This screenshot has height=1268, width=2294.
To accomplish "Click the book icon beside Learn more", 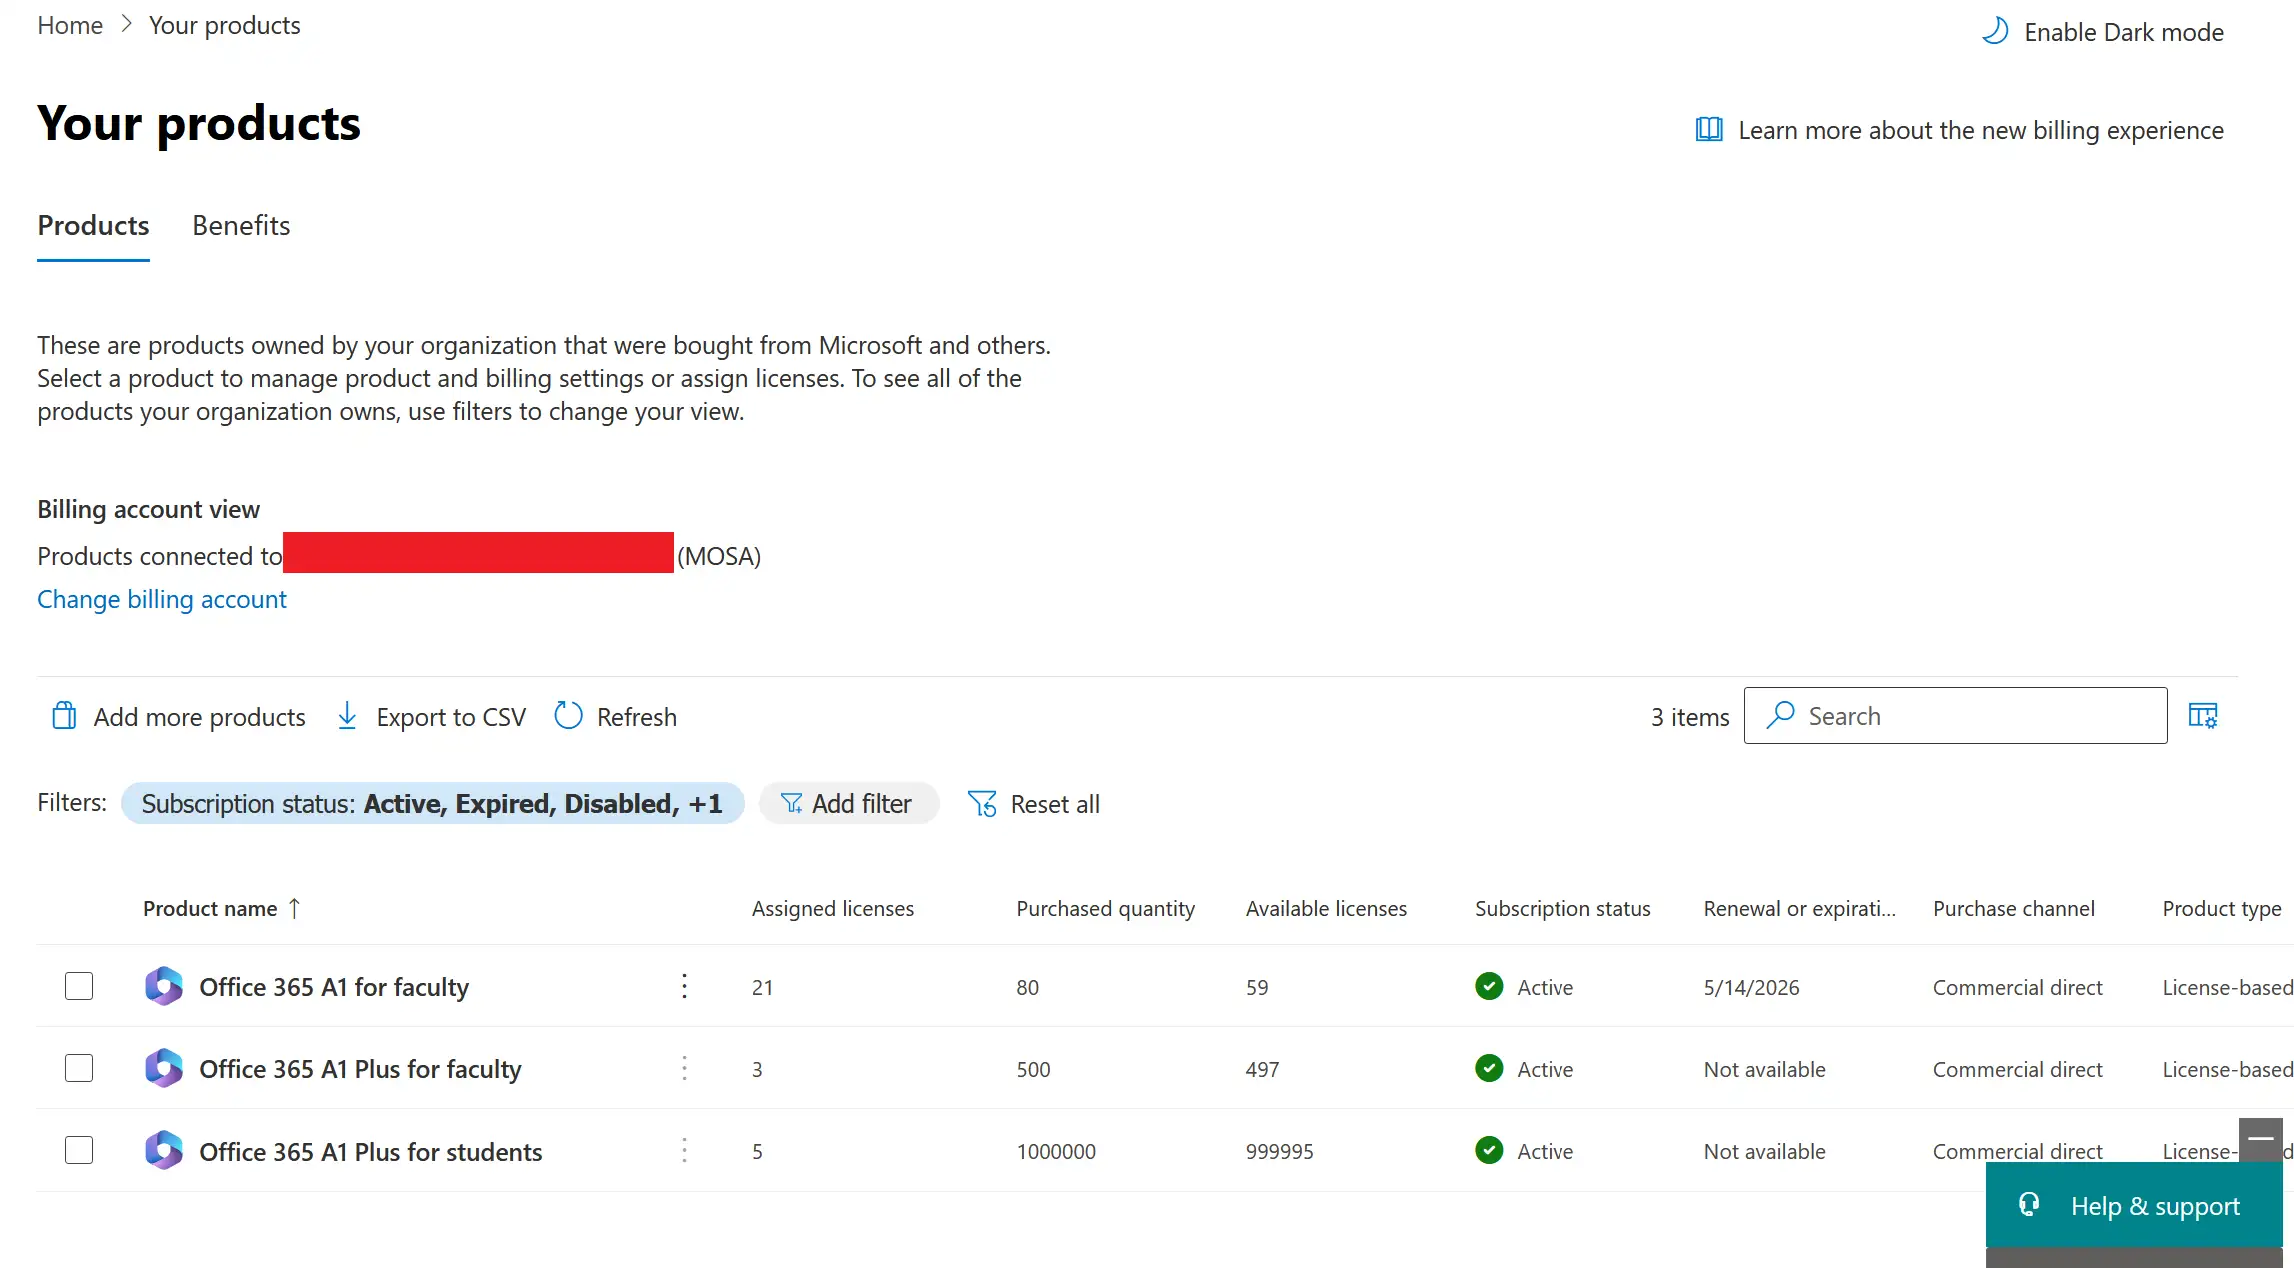I will [1709, 129].
